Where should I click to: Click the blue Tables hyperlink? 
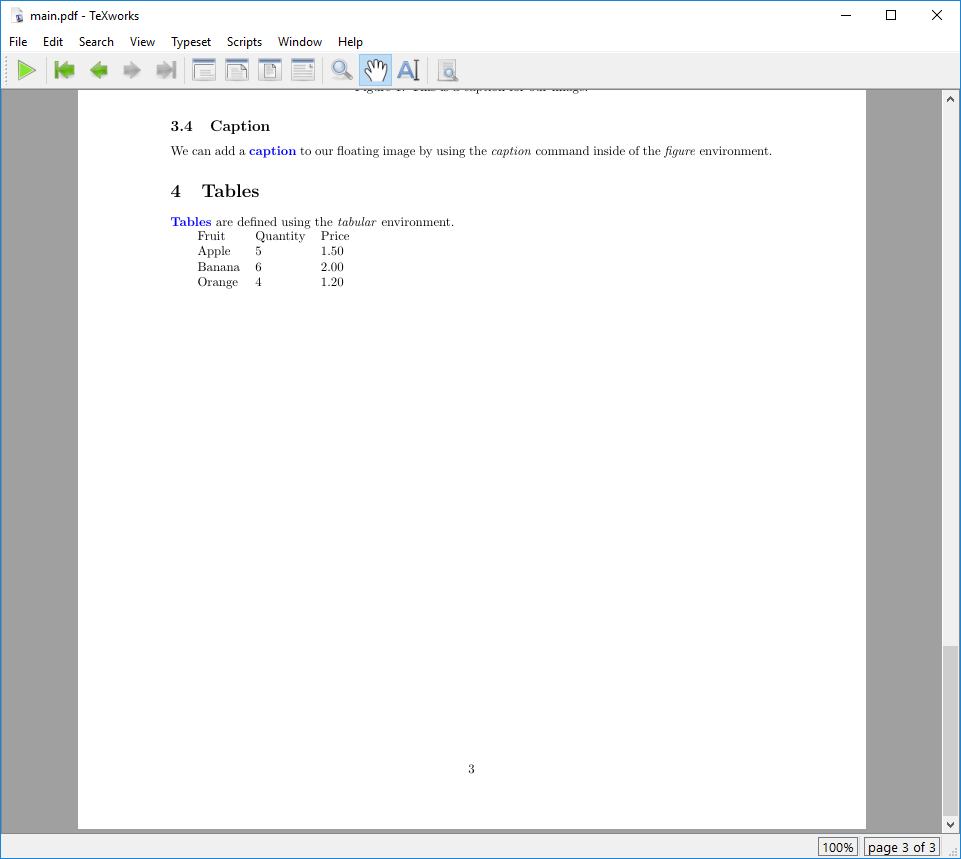tap(190, 221)
